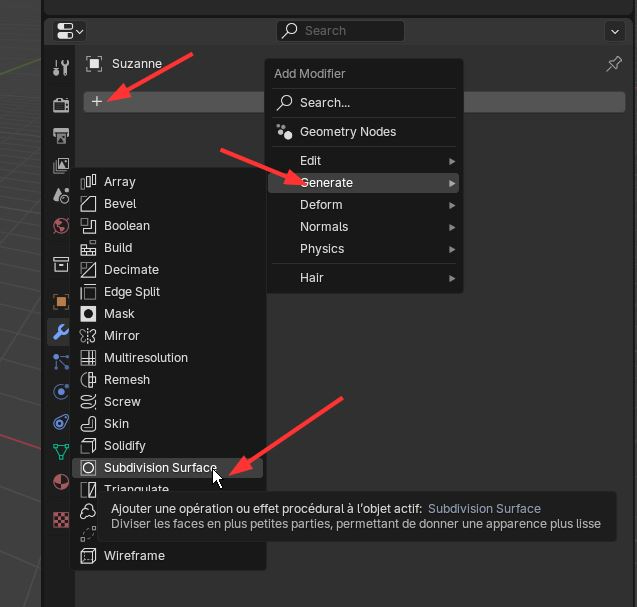Open the Collection properties tab
This screenshot has width=637, height=607.
pyautogui.click(x=61, y=264)
